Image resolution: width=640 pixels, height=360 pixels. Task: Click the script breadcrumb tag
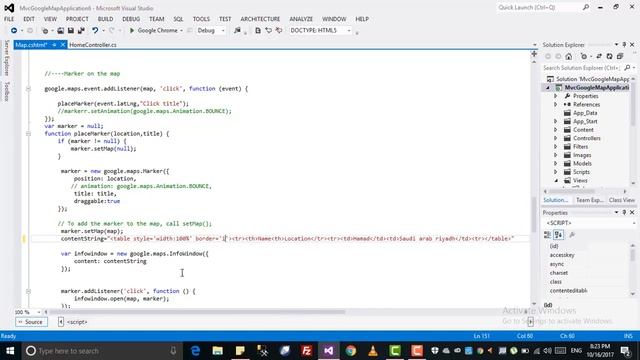click(x=77, y=322)
